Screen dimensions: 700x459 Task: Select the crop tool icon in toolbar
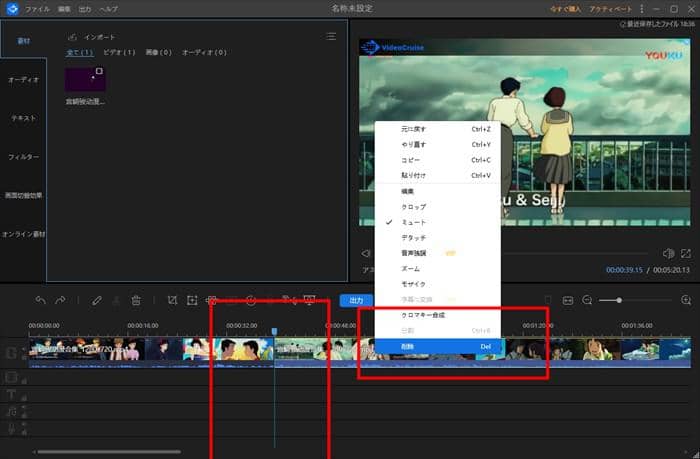pyautogui.click(x=172, y=300)
